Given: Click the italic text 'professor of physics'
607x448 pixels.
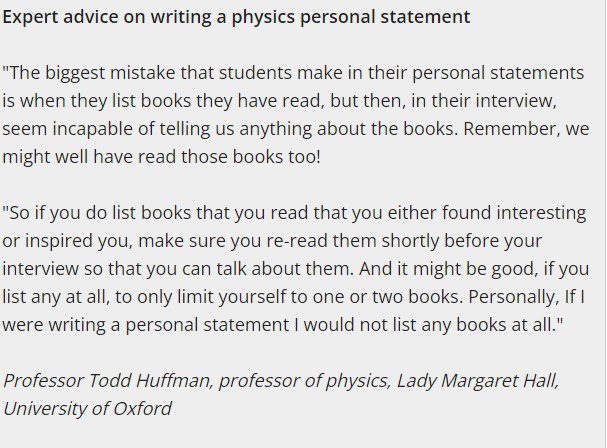Looking at the screenshot, I should 303,381.
